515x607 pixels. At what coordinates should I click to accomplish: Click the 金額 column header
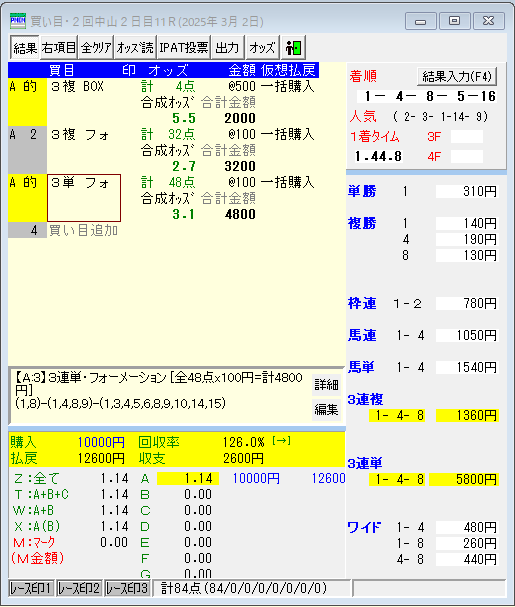(x=242, y=70)
